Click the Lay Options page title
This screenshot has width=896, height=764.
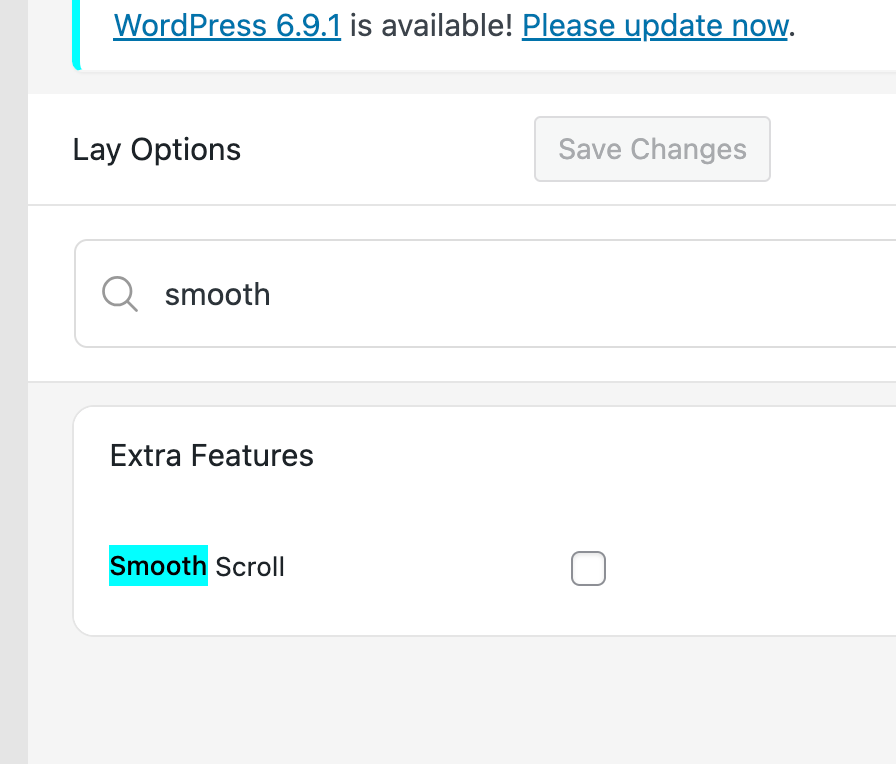156,149
